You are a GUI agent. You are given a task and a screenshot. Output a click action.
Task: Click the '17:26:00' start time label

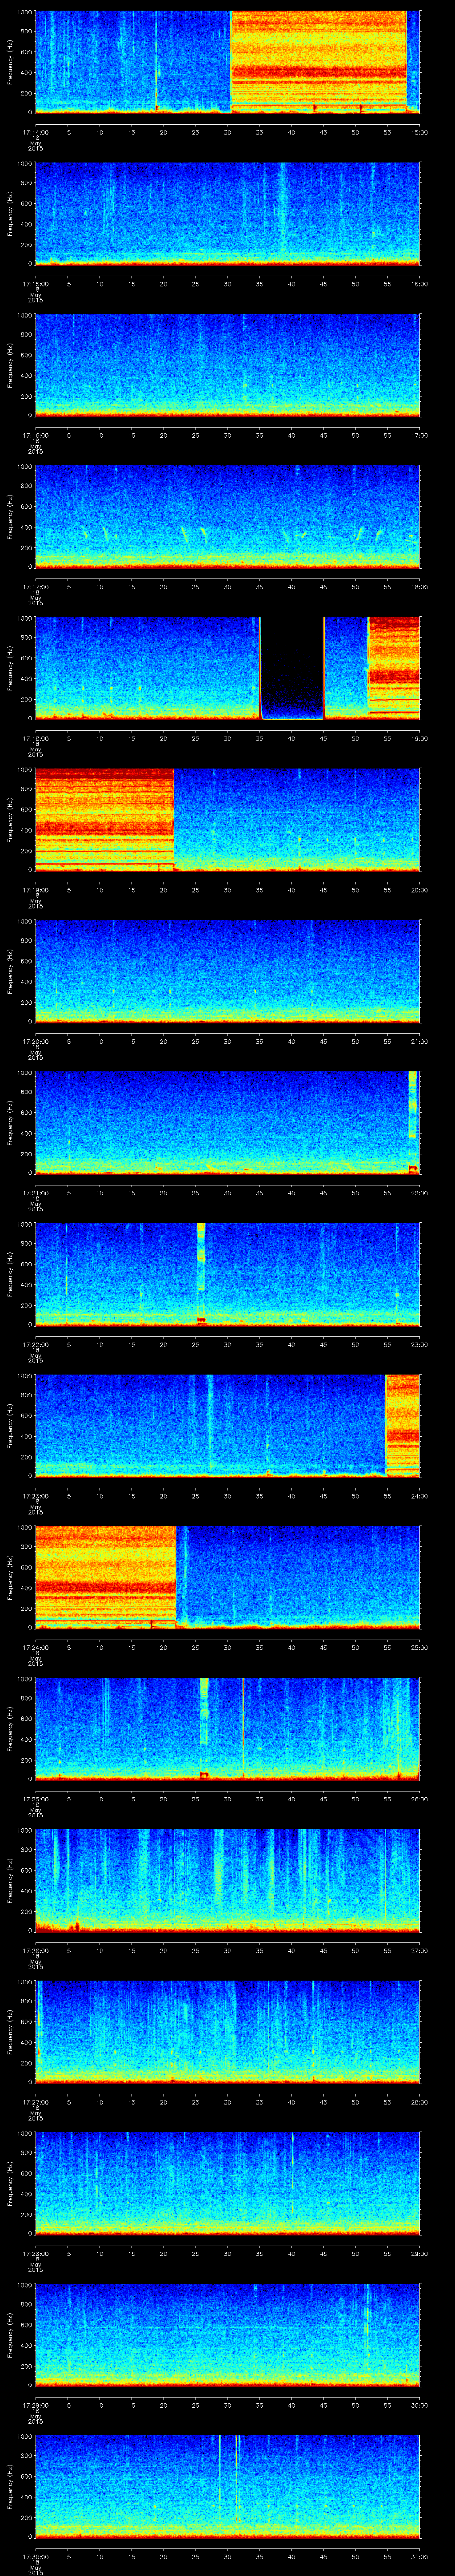pos(36,1950)
